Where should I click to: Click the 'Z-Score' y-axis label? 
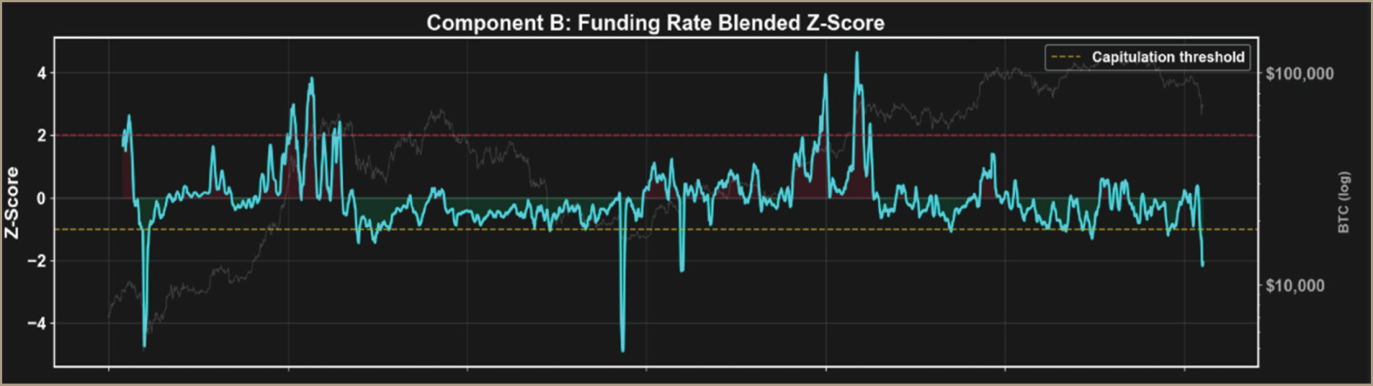(13, 203)
